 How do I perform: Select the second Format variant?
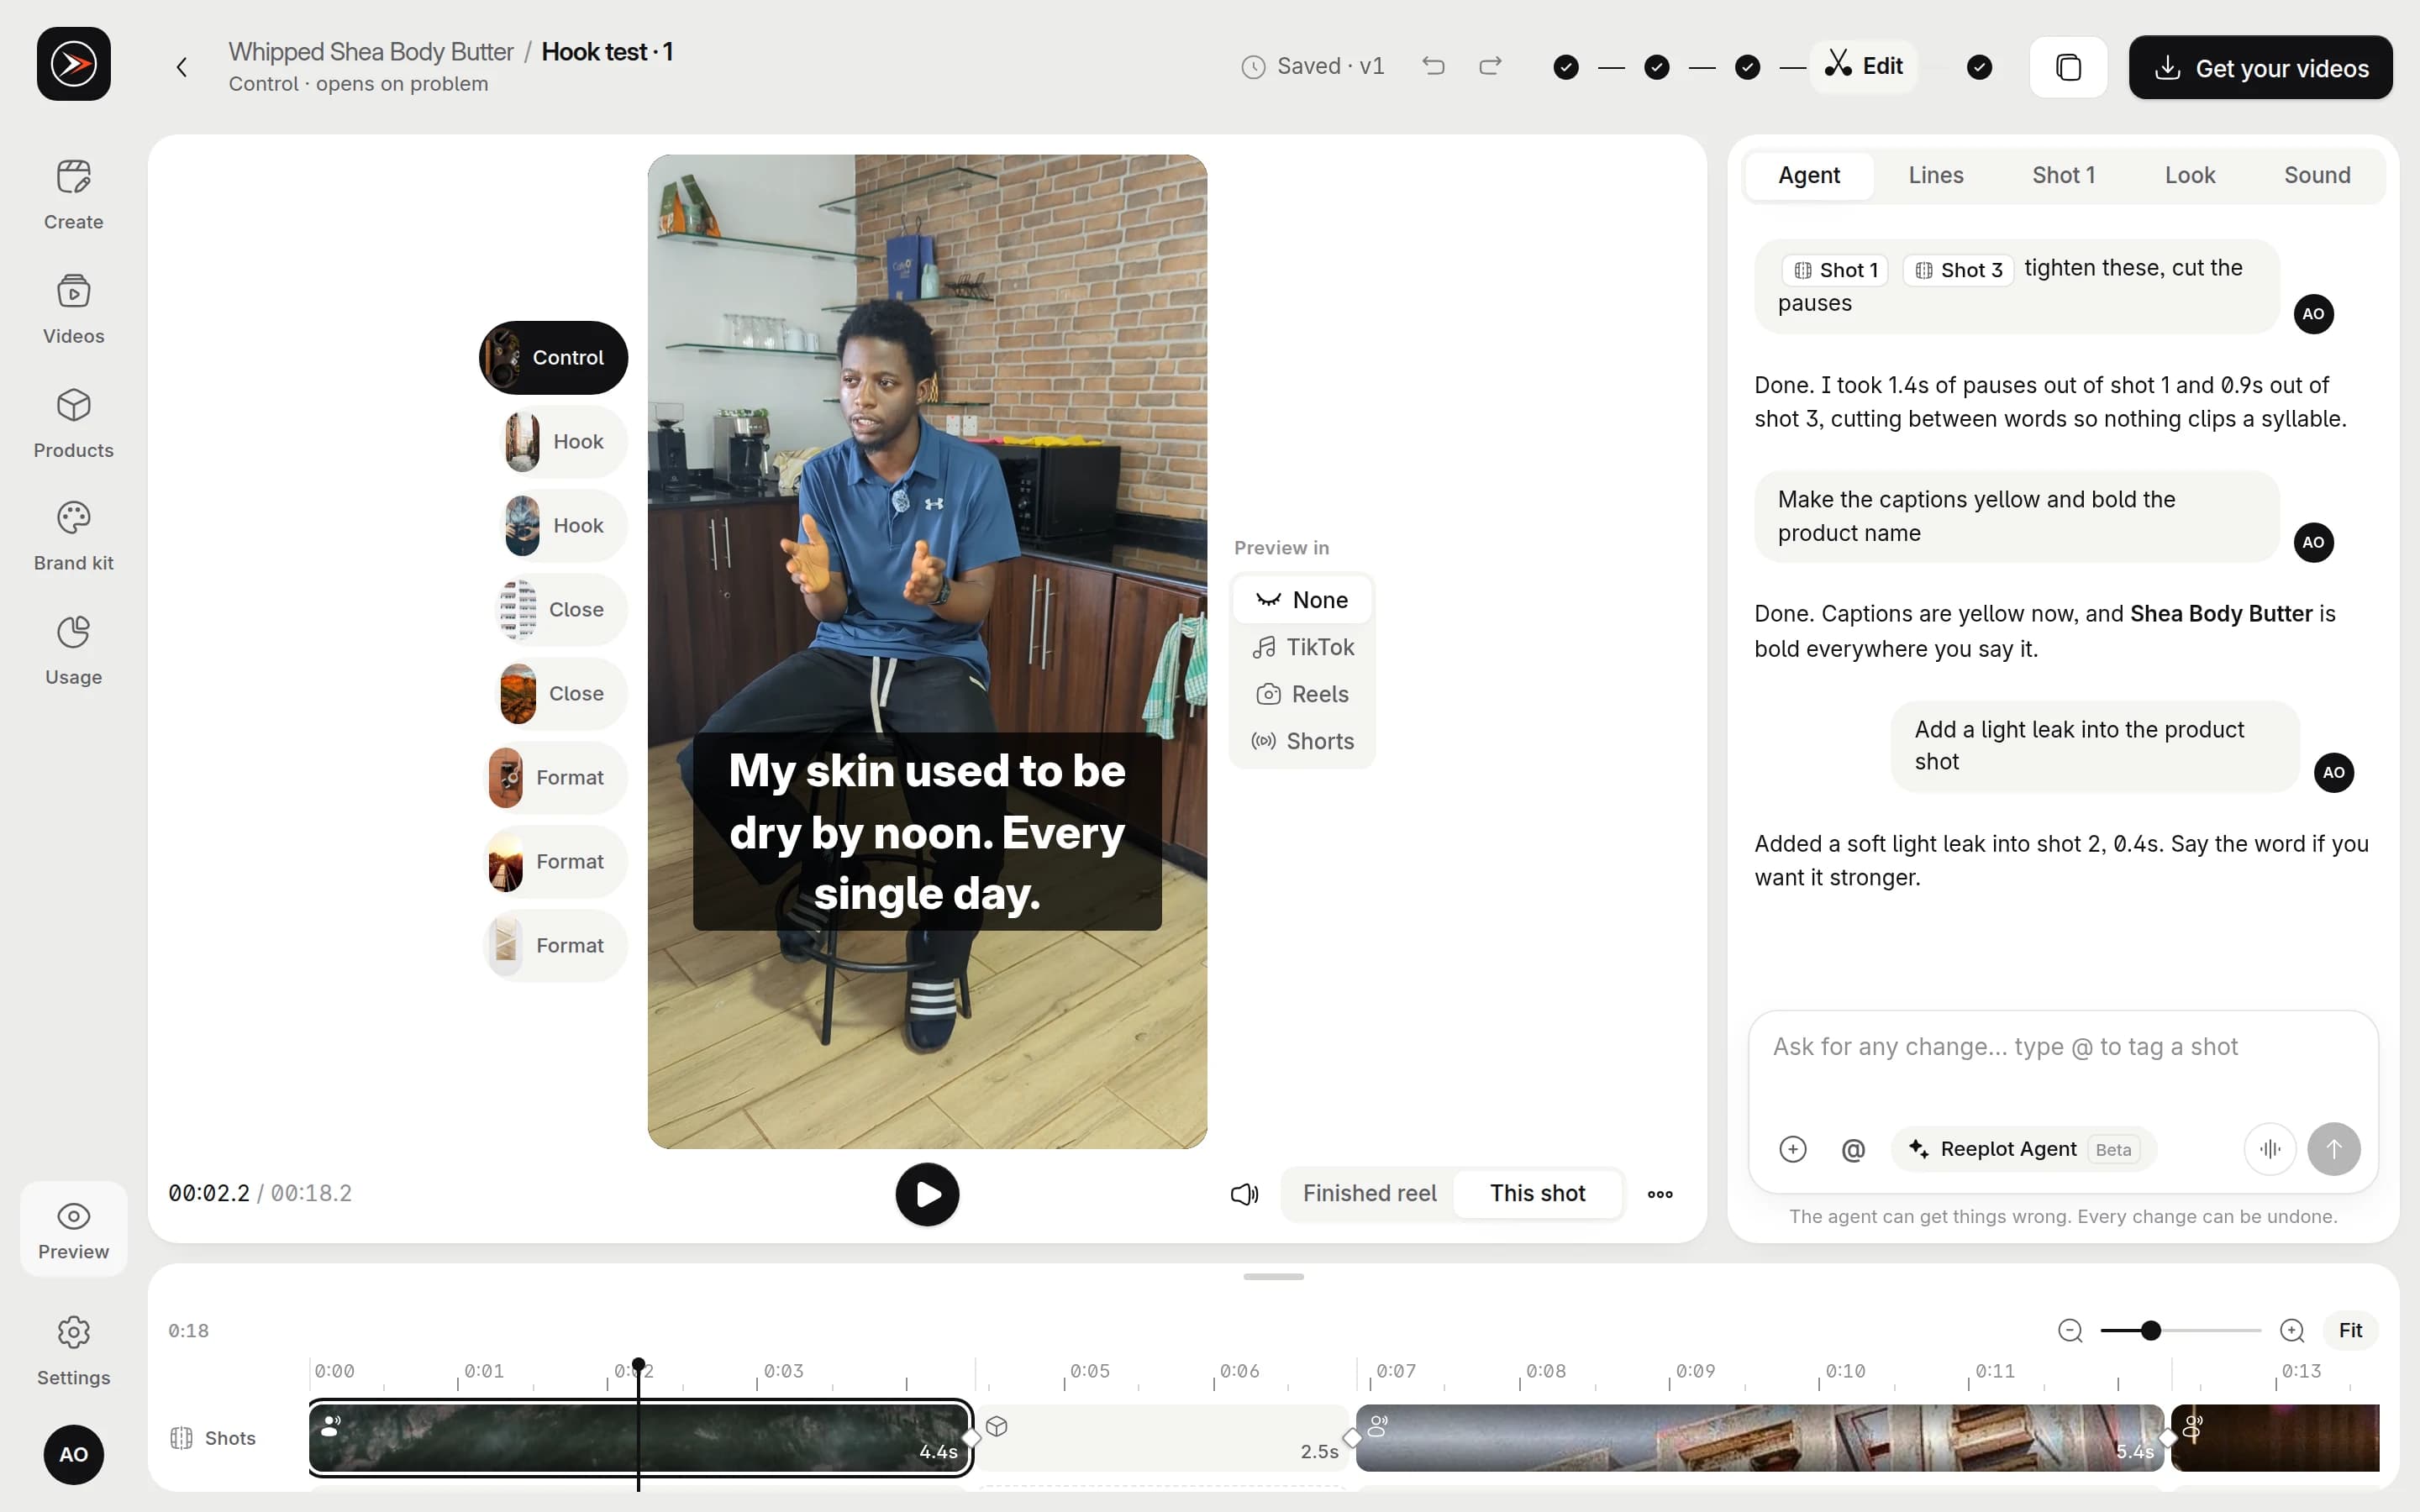click(x=556, y=861)
